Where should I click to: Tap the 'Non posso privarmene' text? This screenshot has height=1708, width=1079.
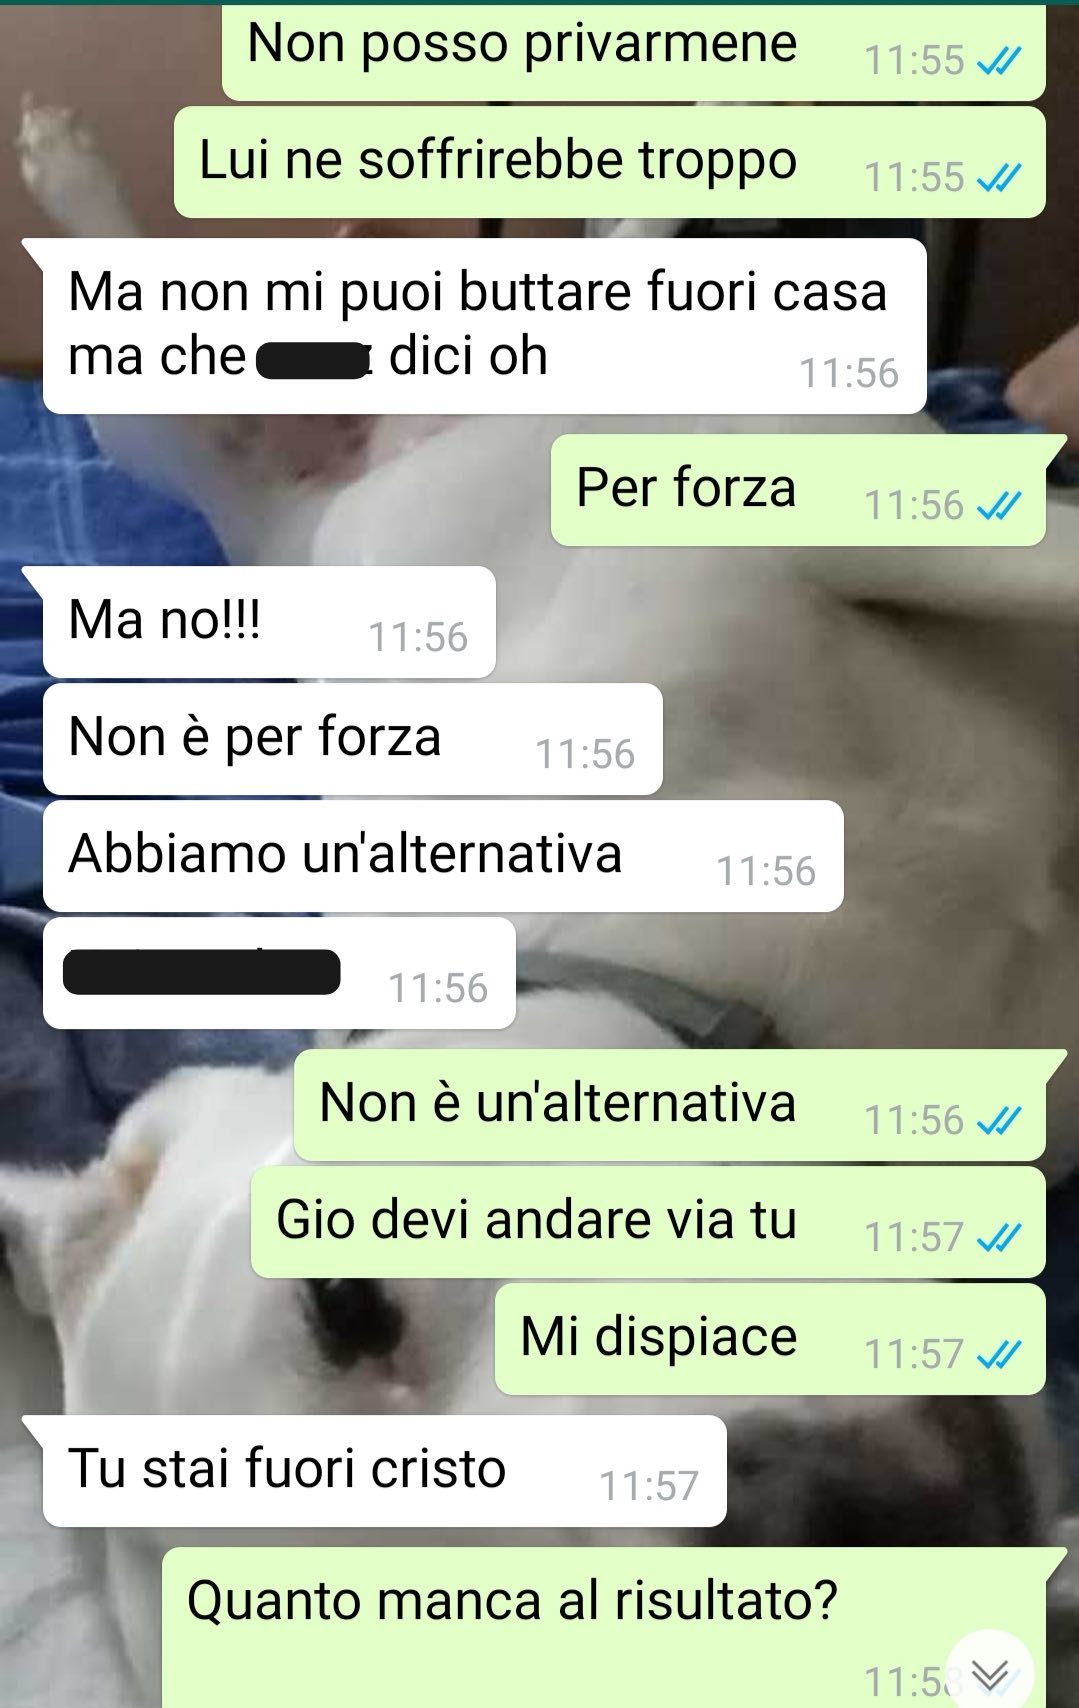tap(522, 43)
